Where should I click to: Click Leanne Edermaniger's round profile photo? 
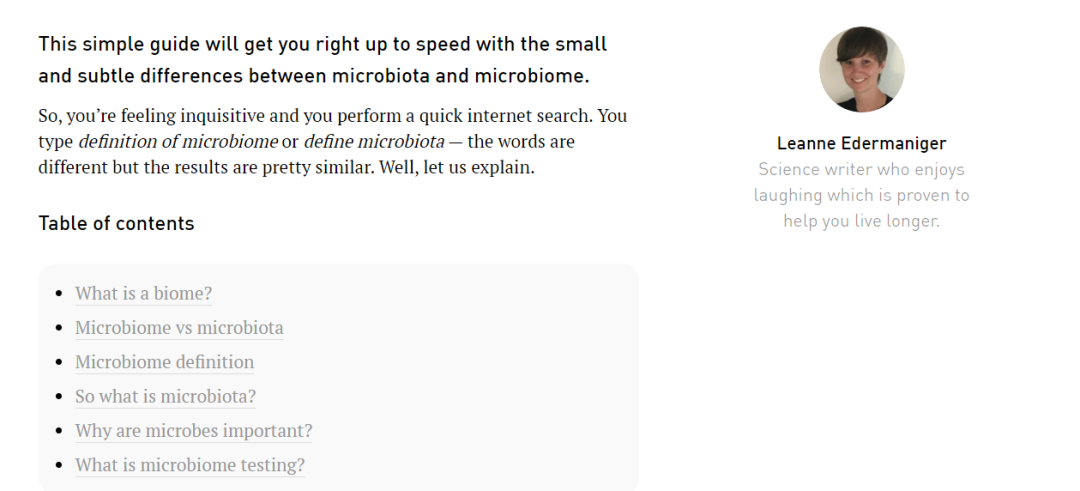click(862, 70)
